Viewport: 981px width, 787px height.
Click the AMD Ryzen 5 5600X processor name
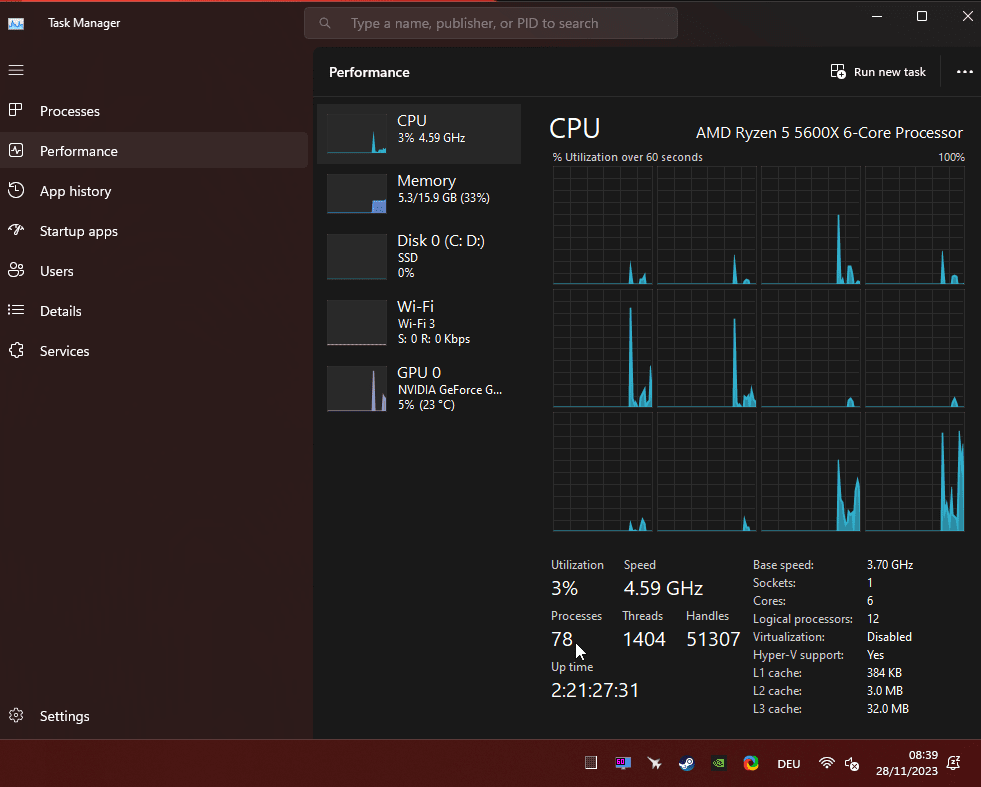coord(829,133)
